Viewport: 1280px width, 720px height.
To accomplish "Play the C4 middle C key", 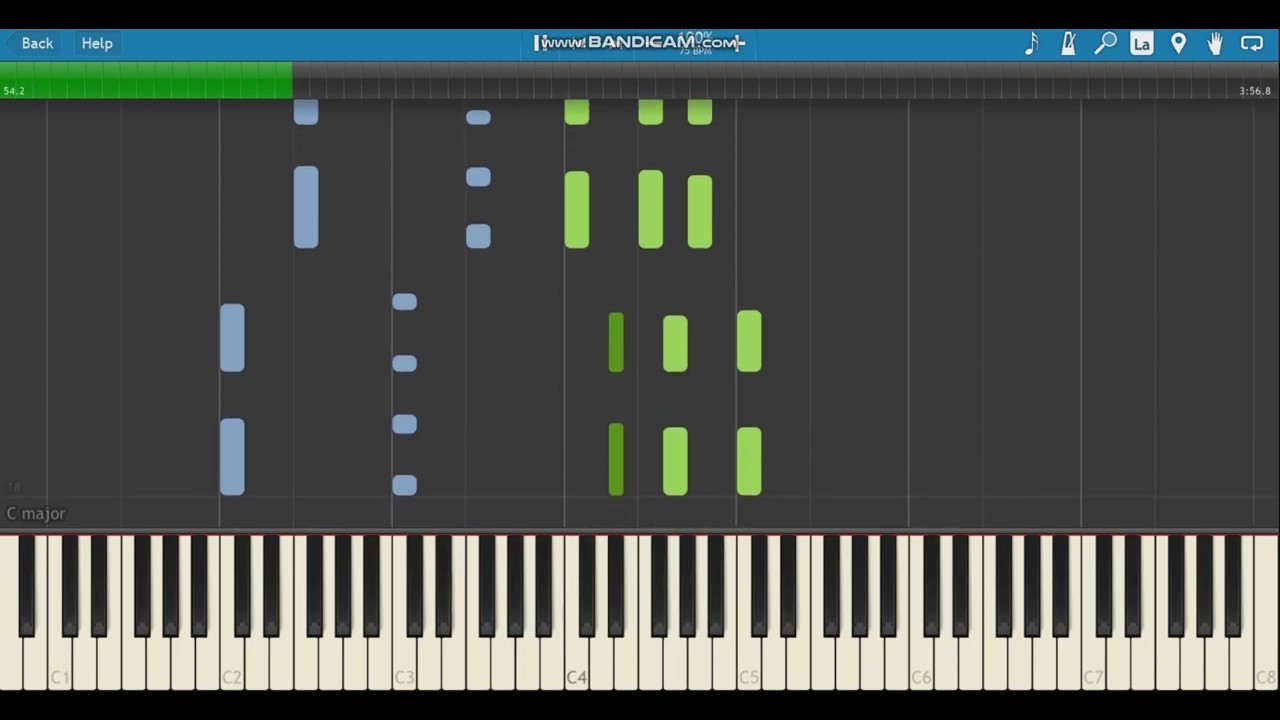I will point(576,665).
